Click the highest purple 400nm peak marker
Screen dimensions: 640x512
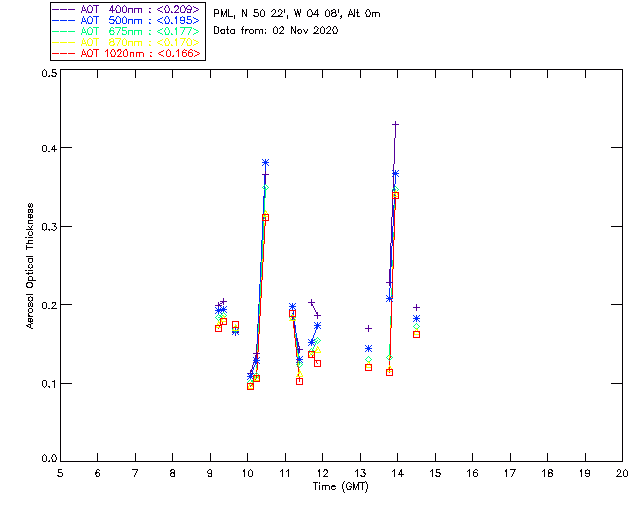(x=395, y=124)
